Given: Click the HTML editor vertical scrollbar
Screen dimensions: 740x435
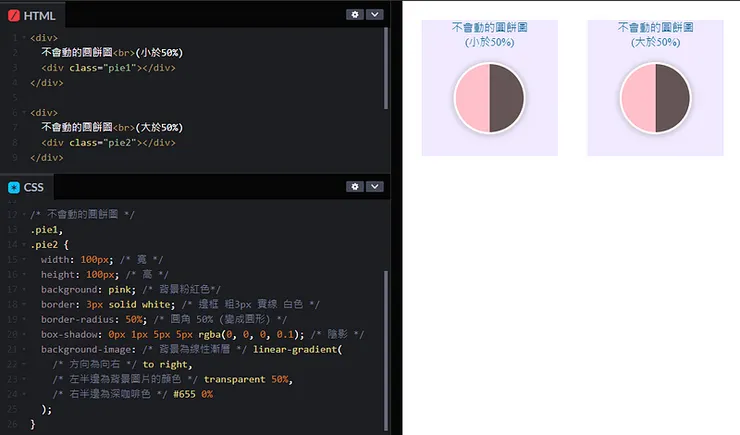Looking at the screenshot, I should (386, 68).
